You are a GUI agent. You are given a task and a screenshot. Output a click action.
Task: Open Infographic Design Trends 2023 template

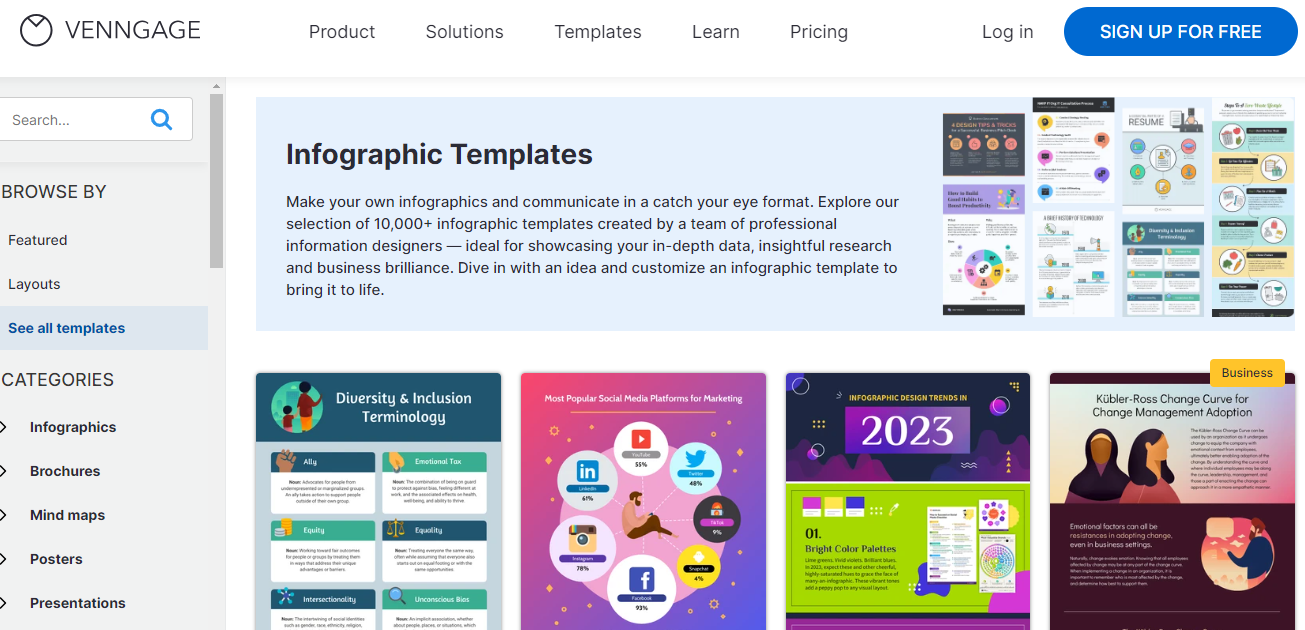pos(908,501)
